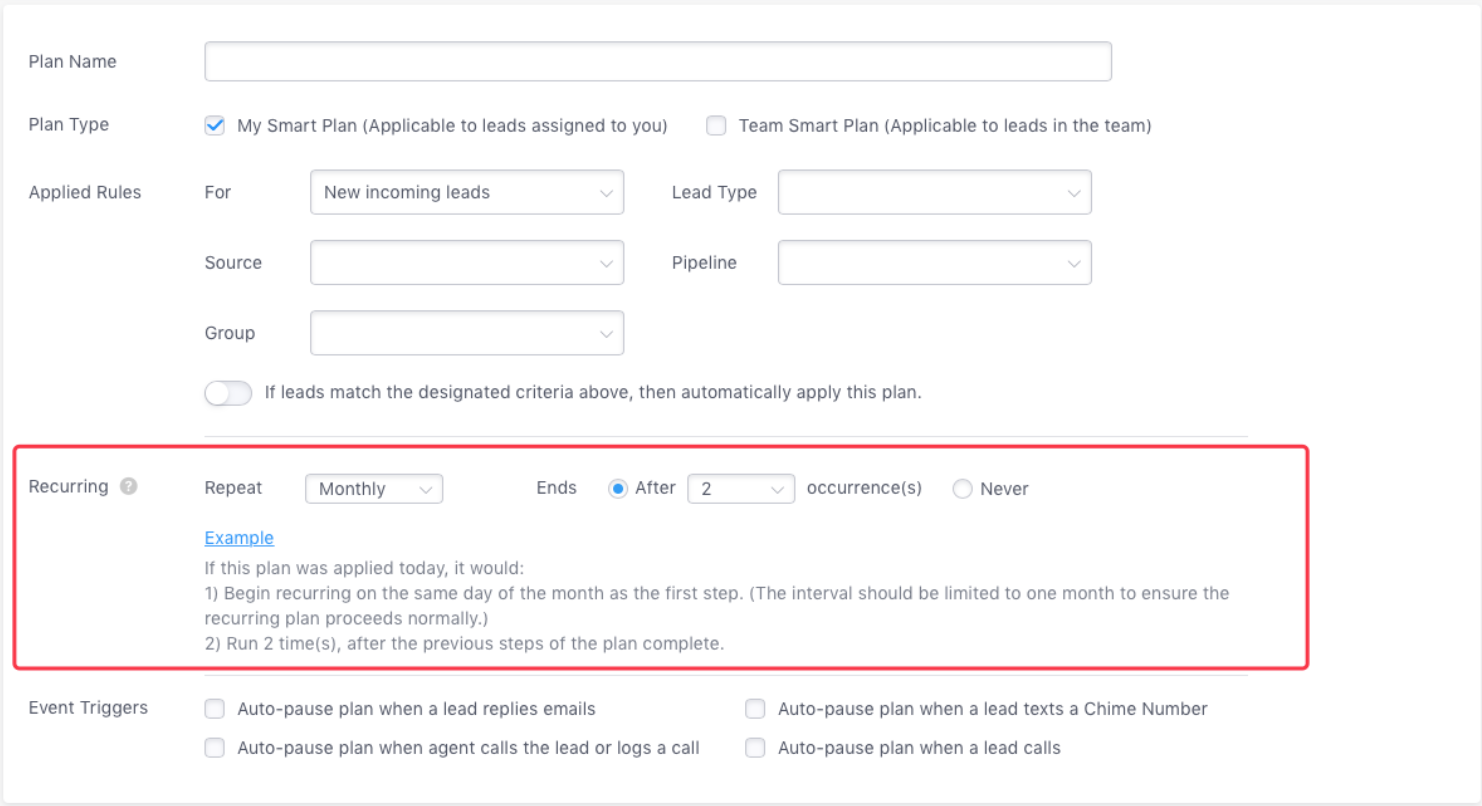Click the Example link

pyautogui.click(x=239, y=538)
